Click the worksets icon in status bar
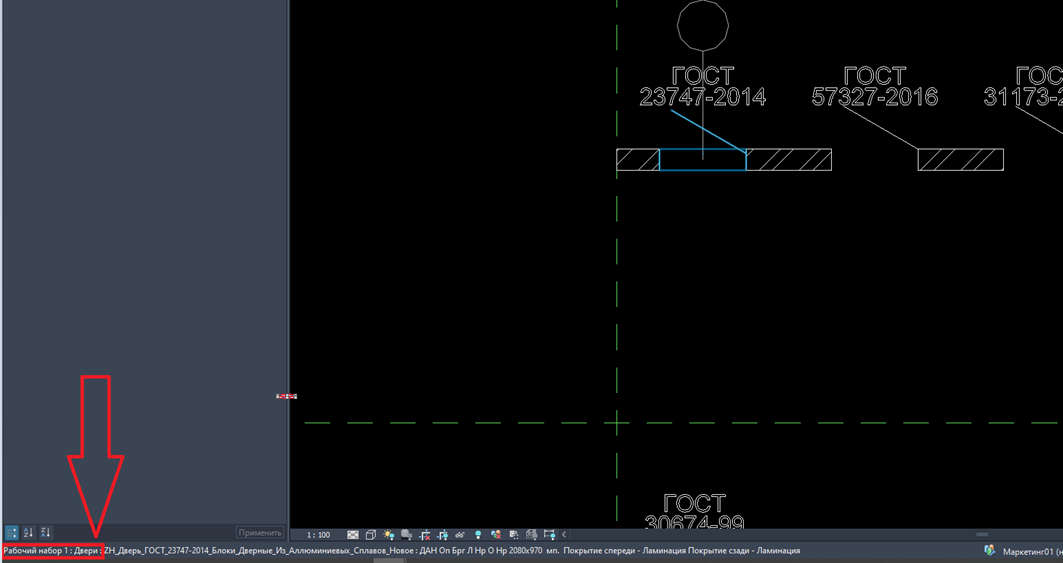This screenshot has width=1063, height=563. click(990, 551)
